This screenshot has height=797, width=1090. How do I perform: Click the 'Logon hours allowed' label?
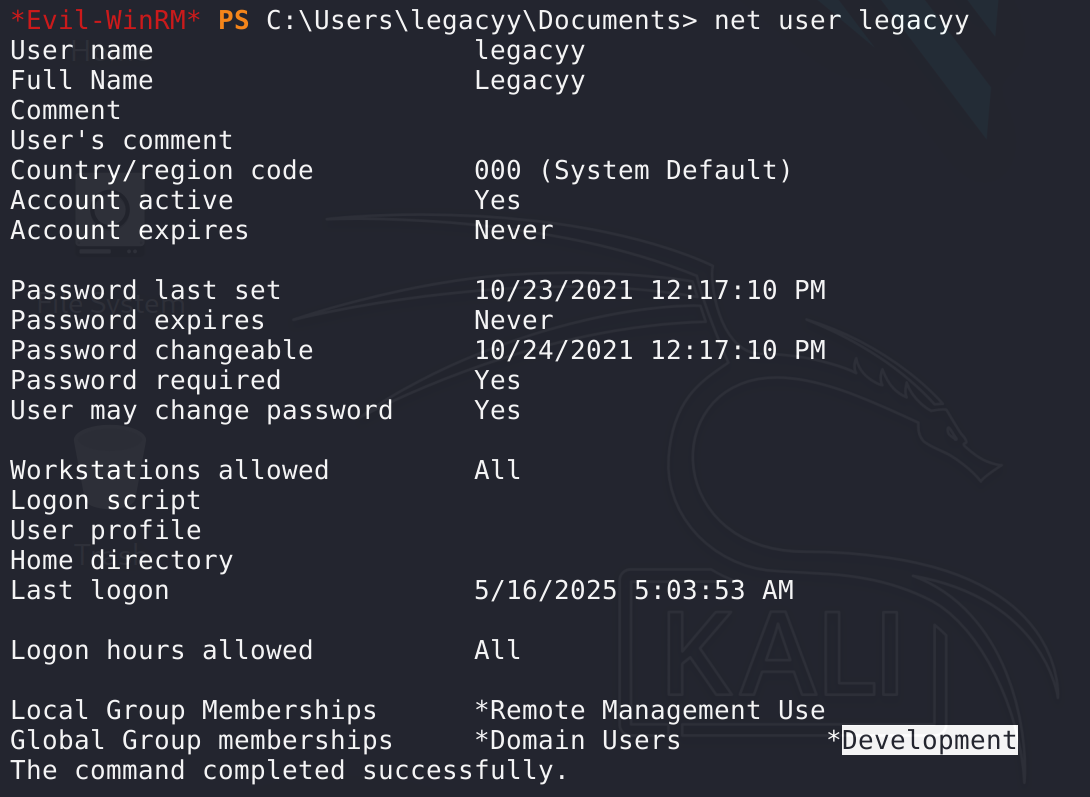pyautogui.click(x=161, y=651)
